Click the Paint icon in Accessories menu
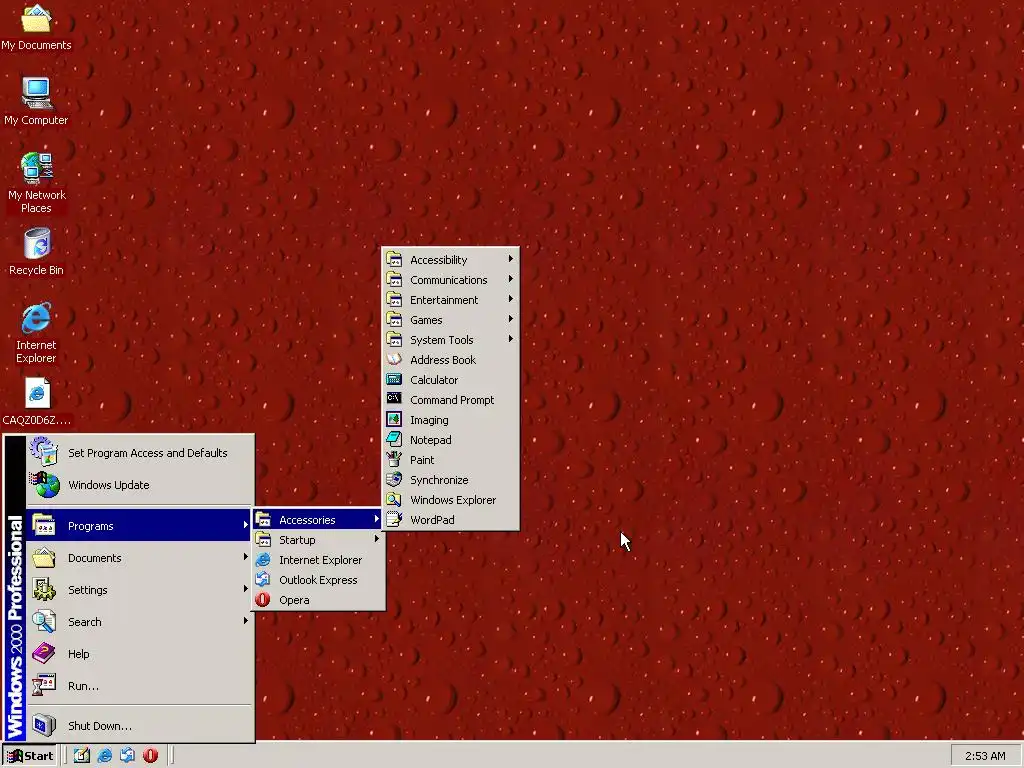 click(x=394, y=459)
